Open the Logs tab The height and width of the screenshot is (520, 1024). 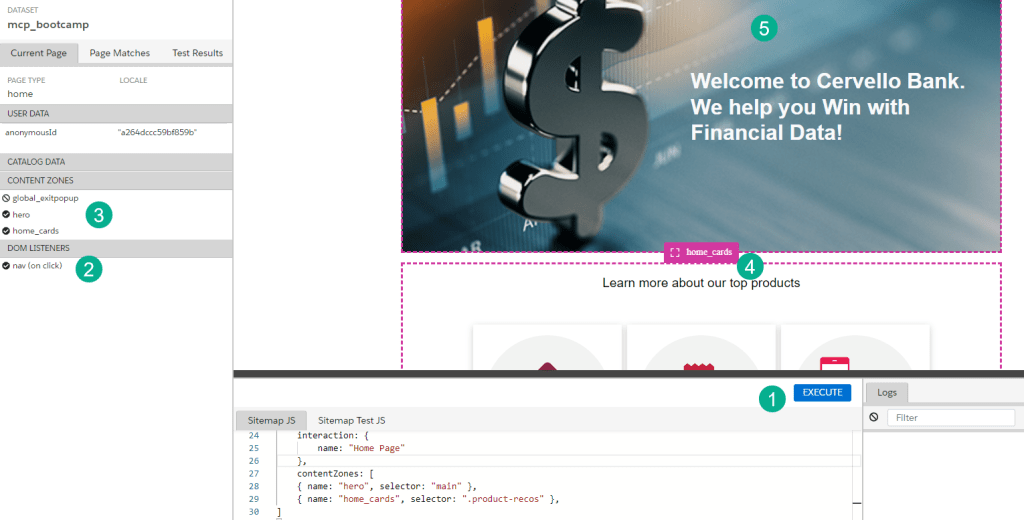(x=887, y=393)
